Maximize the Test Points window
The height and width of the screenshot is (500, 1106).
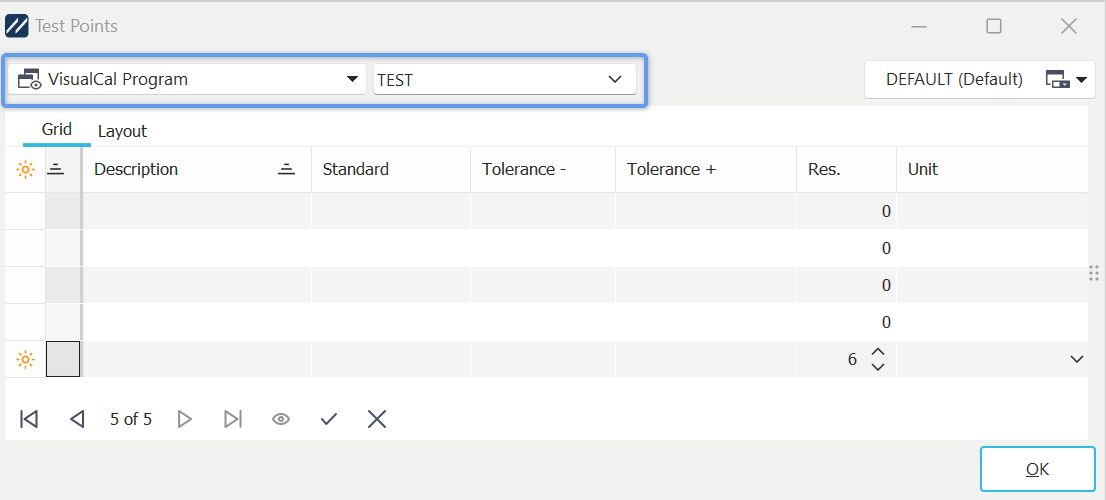coord(994,26)
